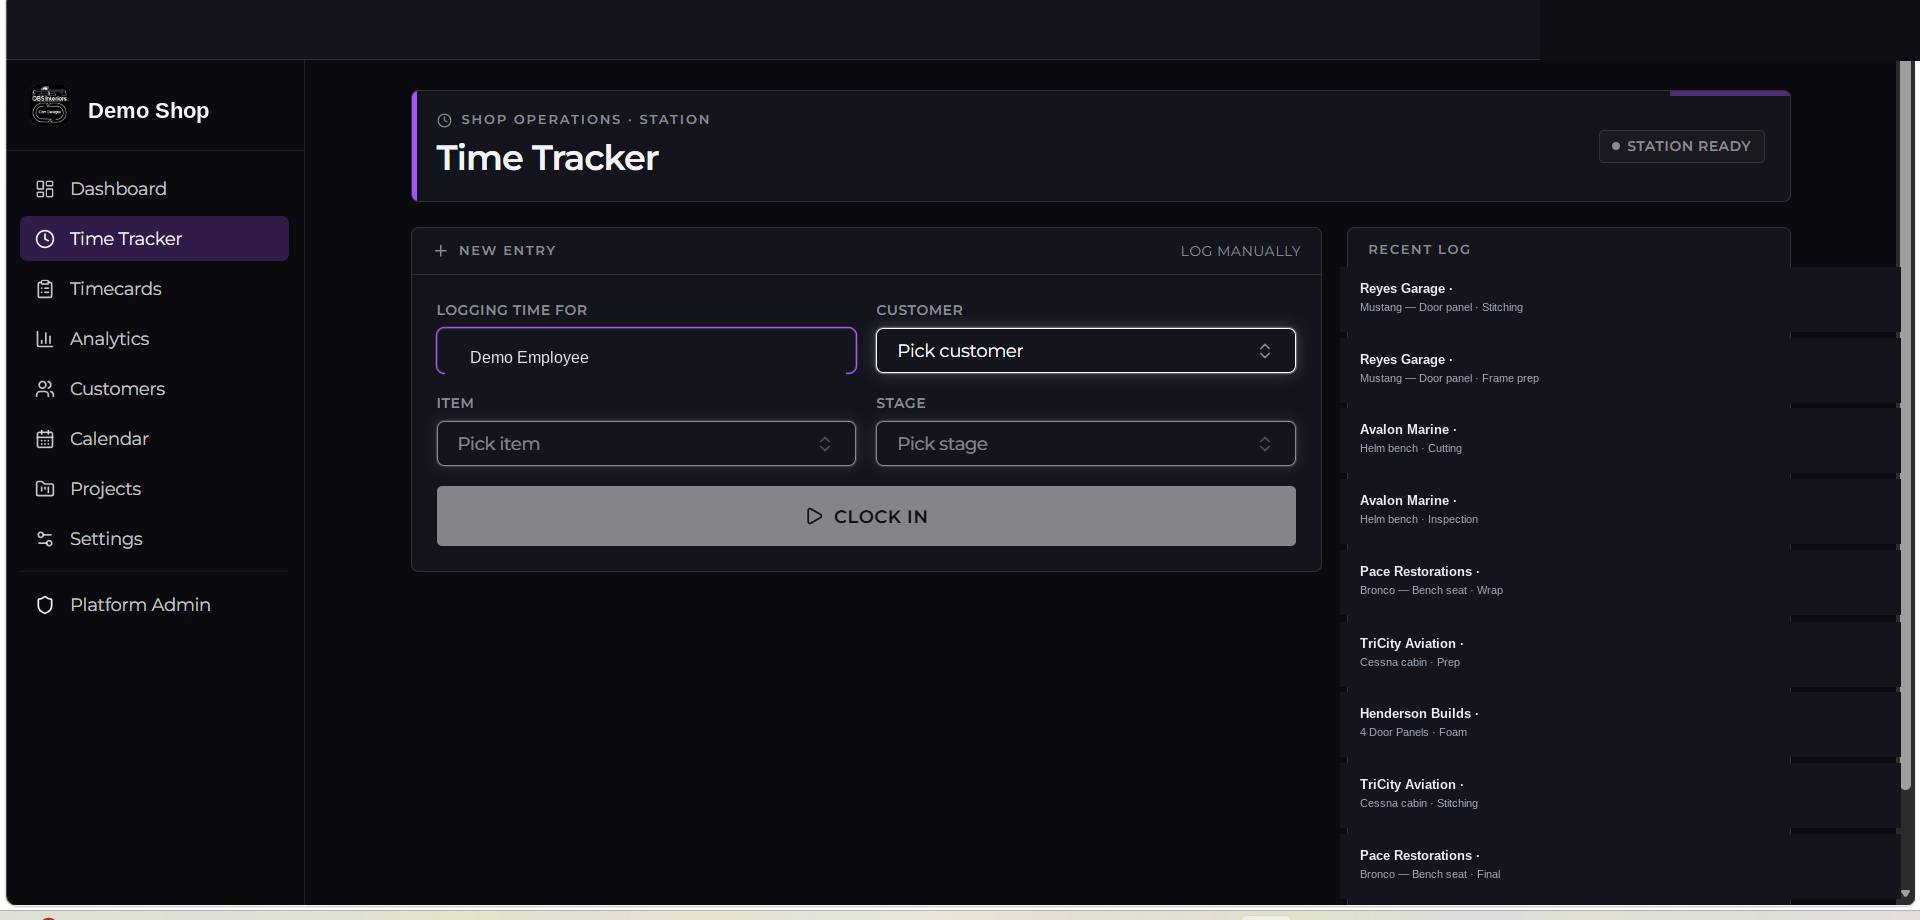The height and width of the screenshot is (920, 1920).
Task: Click the Analytics bar chart icon
Action: coord(45,339)
